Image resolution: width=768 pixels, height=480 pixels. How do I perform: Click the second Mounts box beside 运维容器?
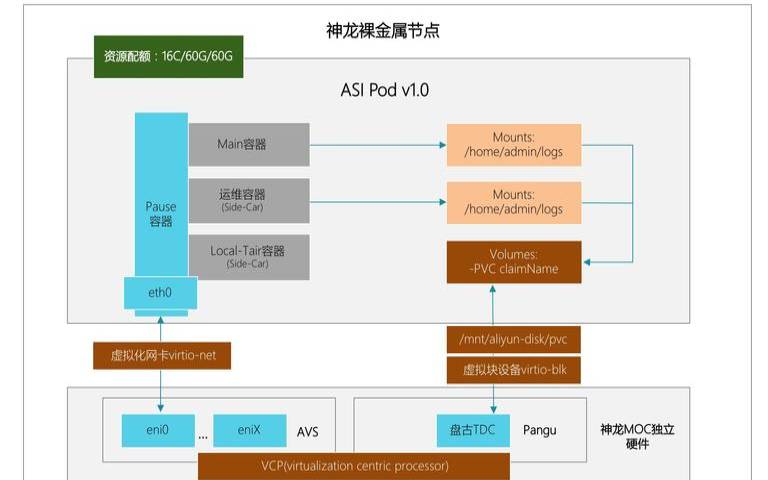(x=514, y=202)
